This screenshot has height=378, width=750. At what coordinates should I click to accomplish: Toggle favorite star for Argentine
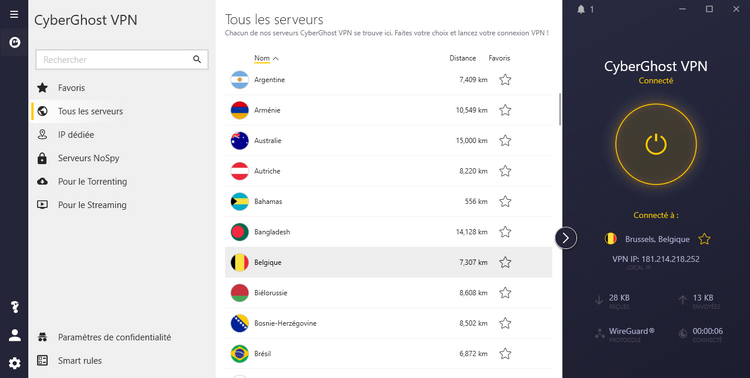(x=505, y=80)
